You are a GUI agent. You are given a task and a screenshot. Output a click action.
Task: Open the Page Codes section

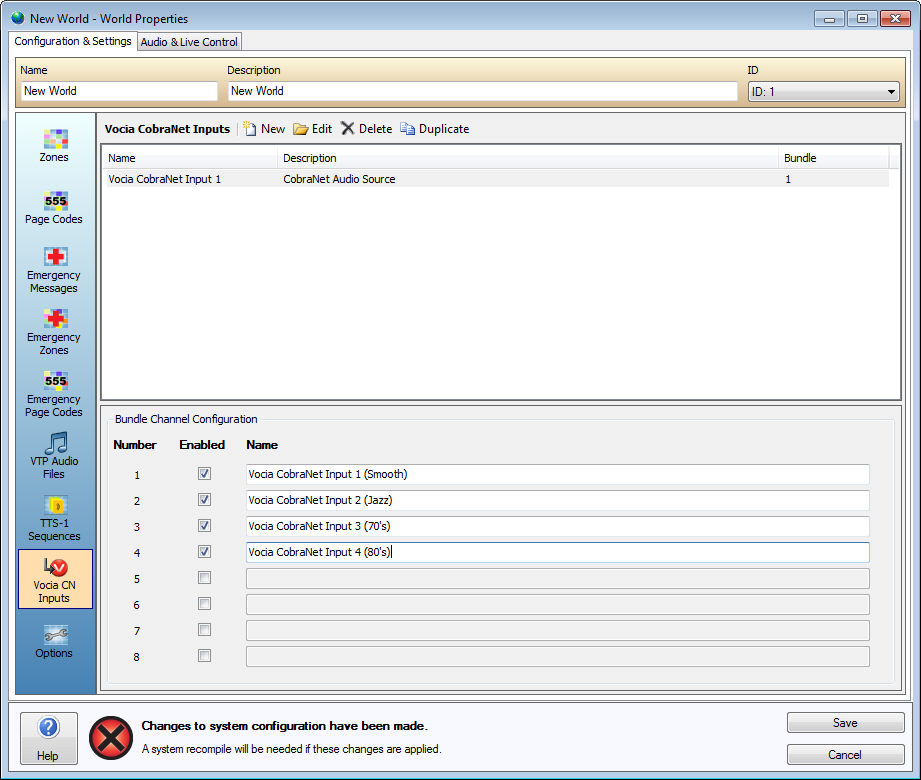tap(54, 208)
